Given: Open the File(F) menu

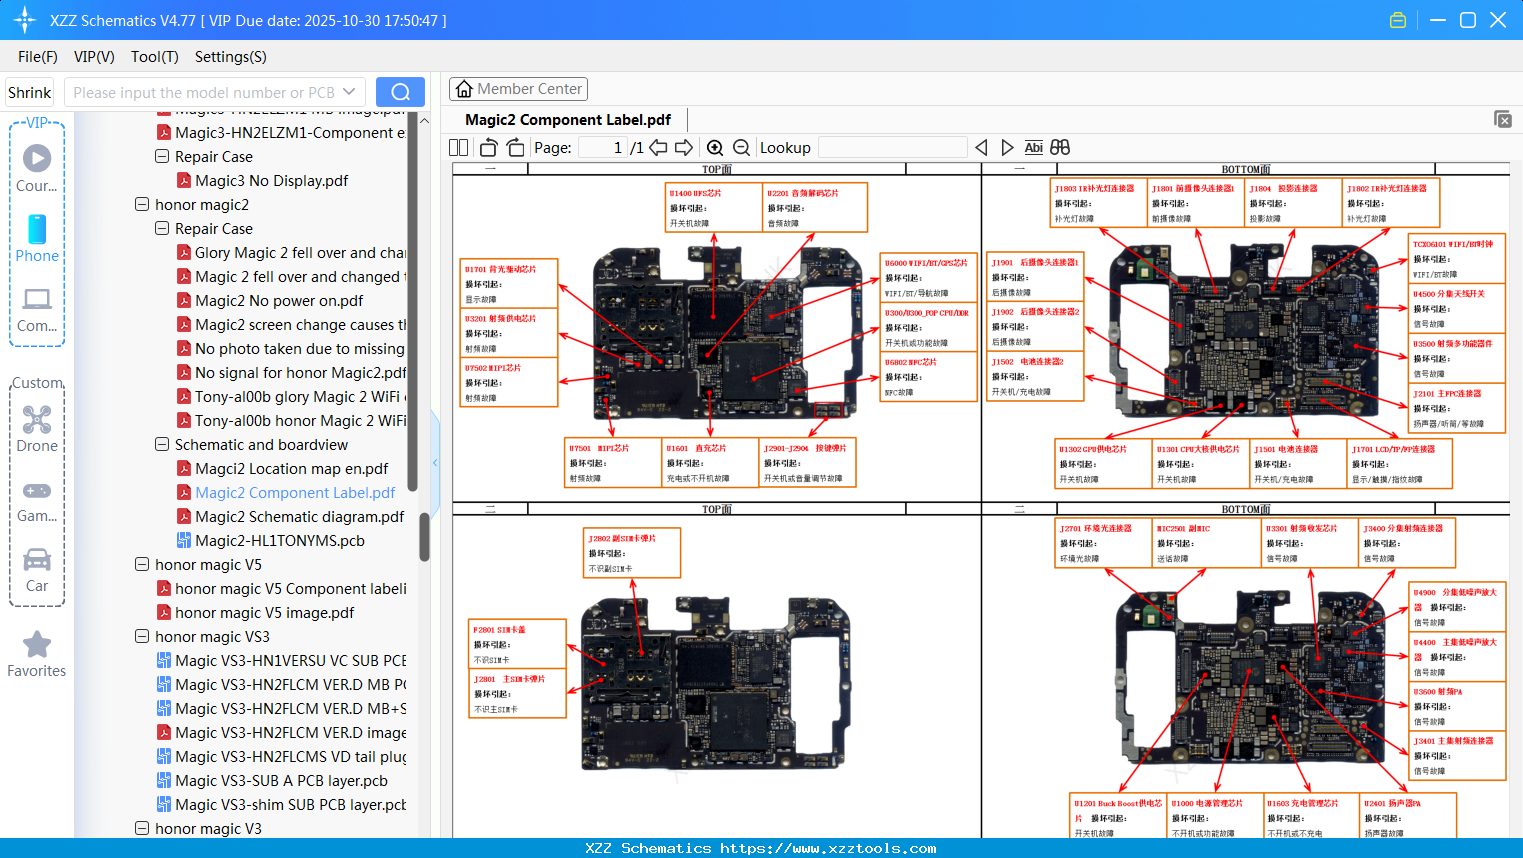Looking at the screenshot, I should click(38, 57).
